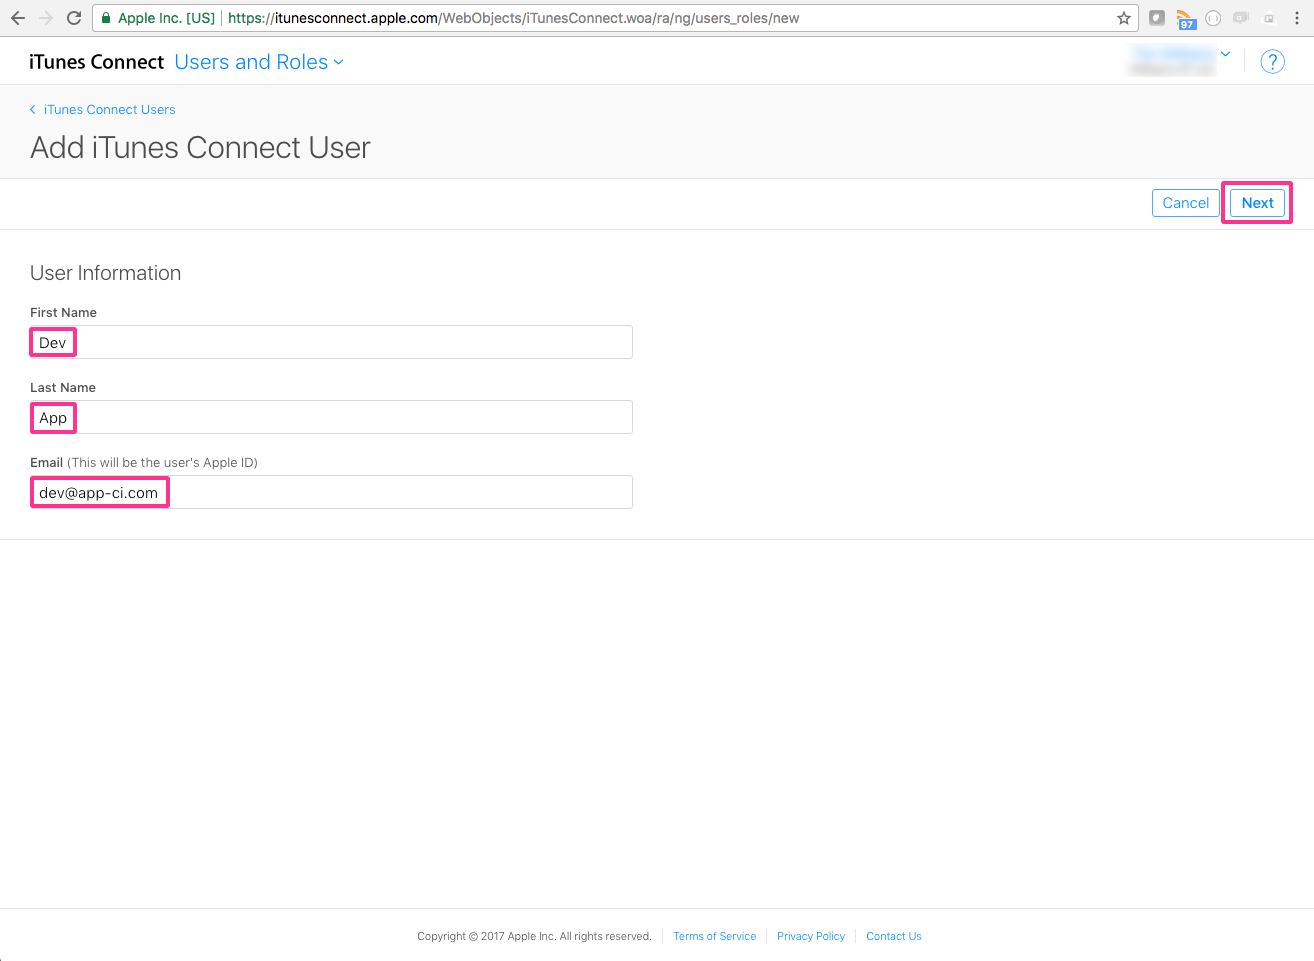Click the Copyright 2017 Apple Inc. text
The image size is (1314, 961).
(534, 936)
